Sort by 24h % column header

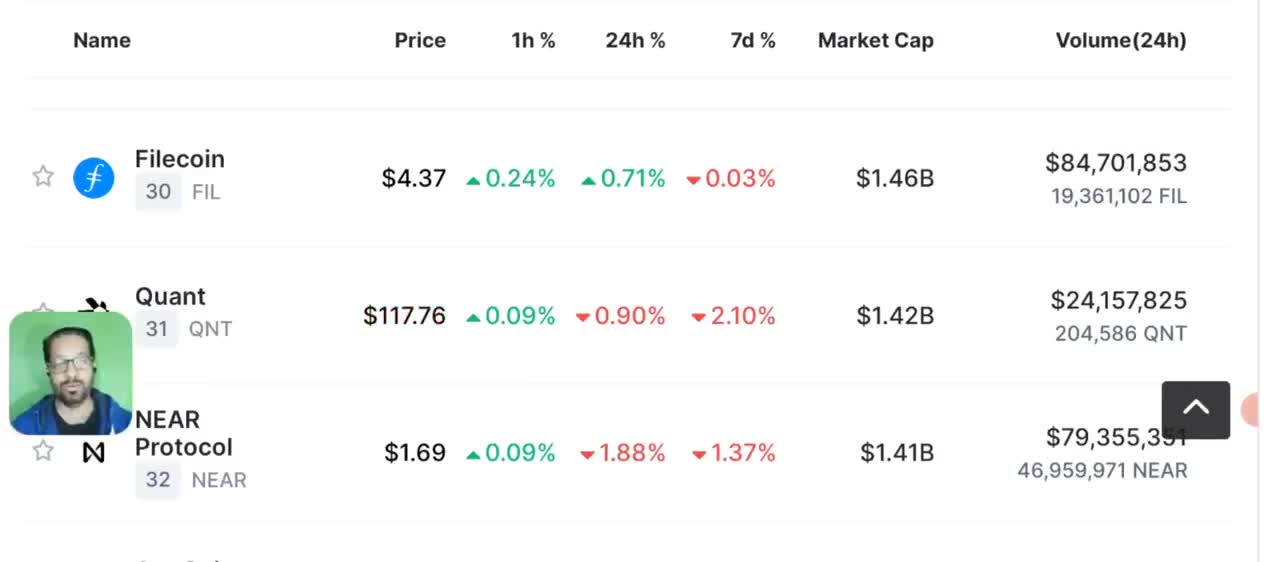coord(635,41)
